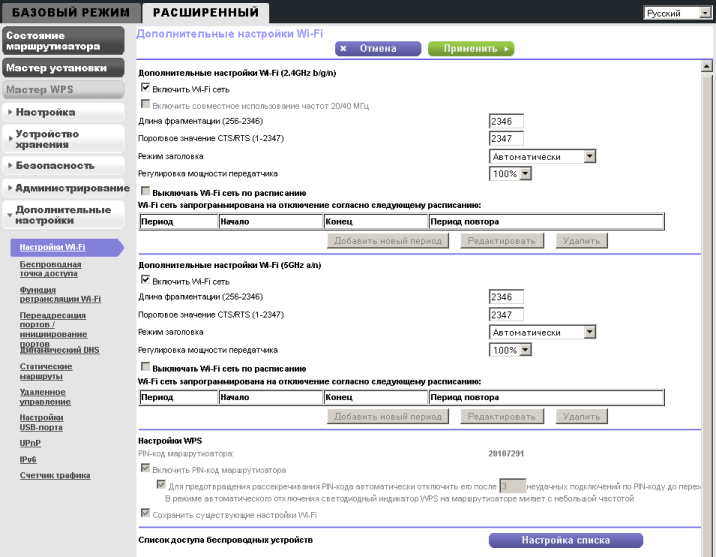Toggle Включить PIN-код маршрутизатора checkbox

tap(145, 468)
